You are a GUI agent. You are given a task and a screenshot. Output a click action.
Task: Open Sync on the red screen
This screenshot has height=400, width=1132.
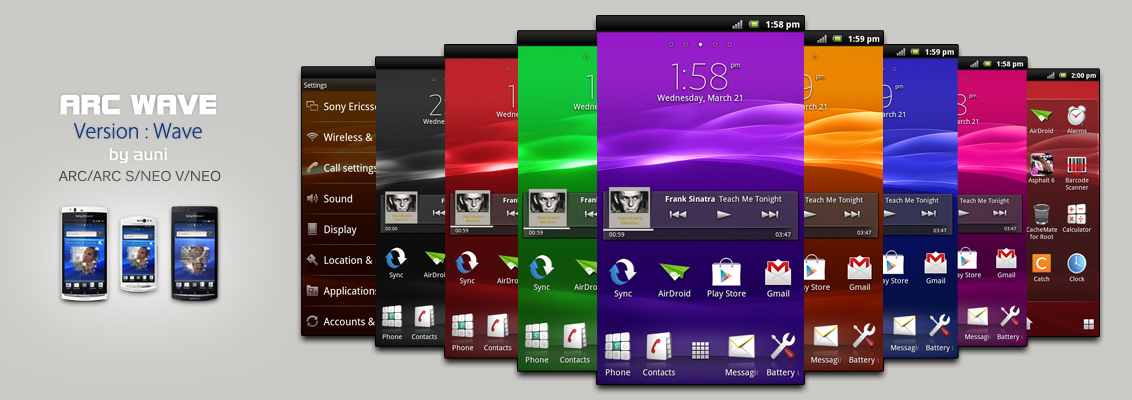467,266
